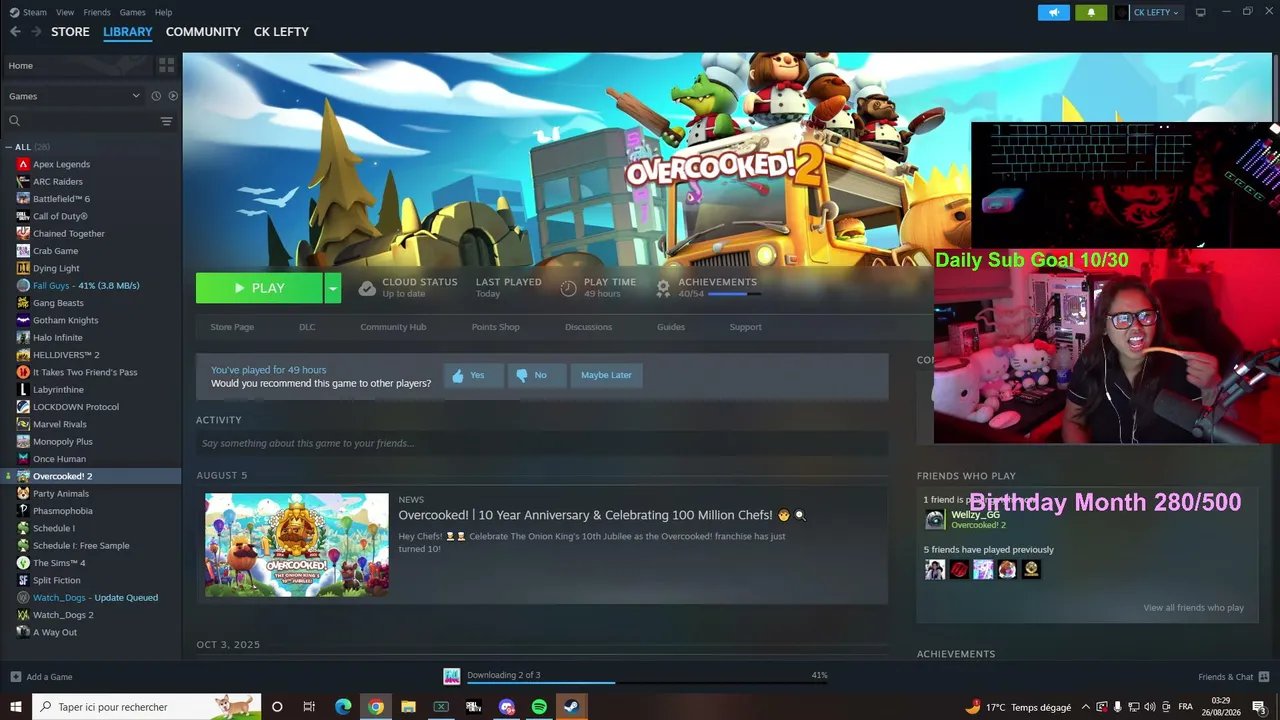Image resolution: width=1280 pixels, height=720 pixels.
Task: Expand the Games collection dropdown
Action: pyautogui.click(x=136, y=96)
